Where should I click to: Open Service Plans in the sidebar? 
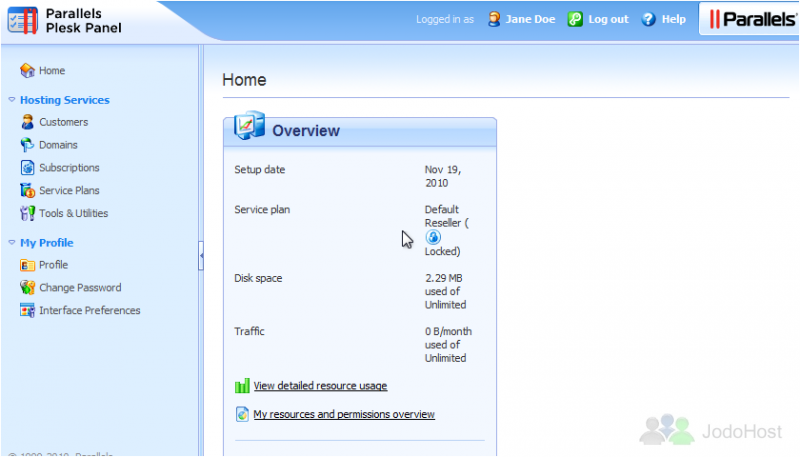click(69, 190)
